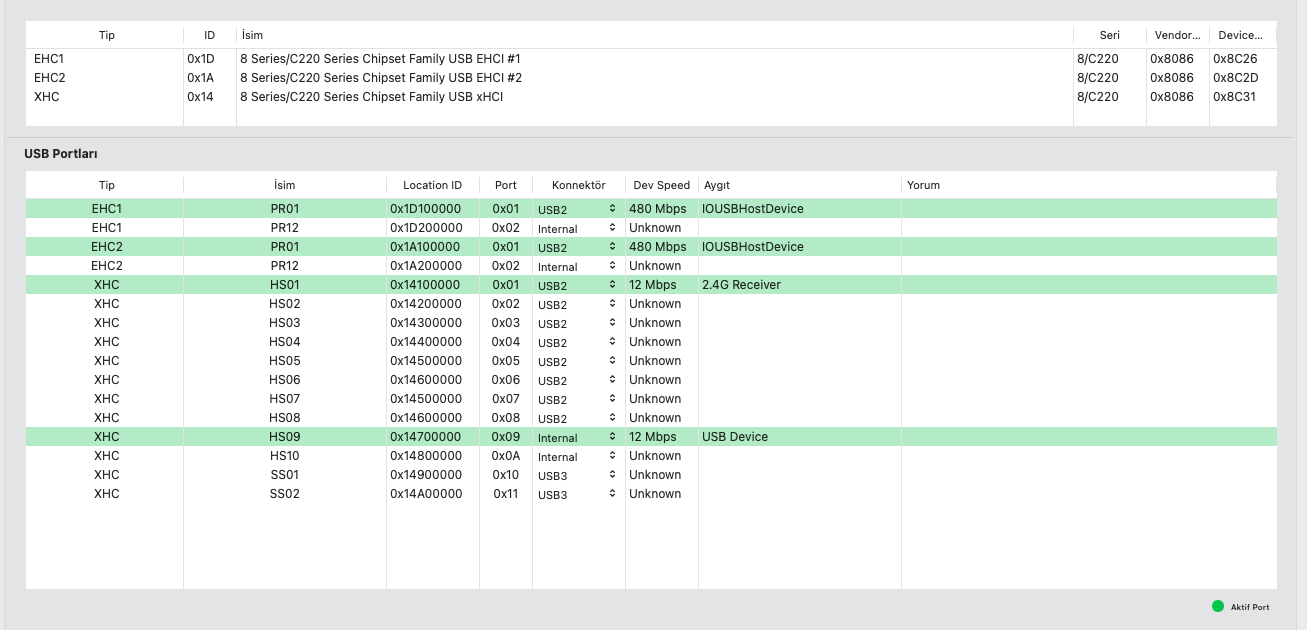
Task: Open connector dropdown for SS01 port
Action: [x=578, y=476]
